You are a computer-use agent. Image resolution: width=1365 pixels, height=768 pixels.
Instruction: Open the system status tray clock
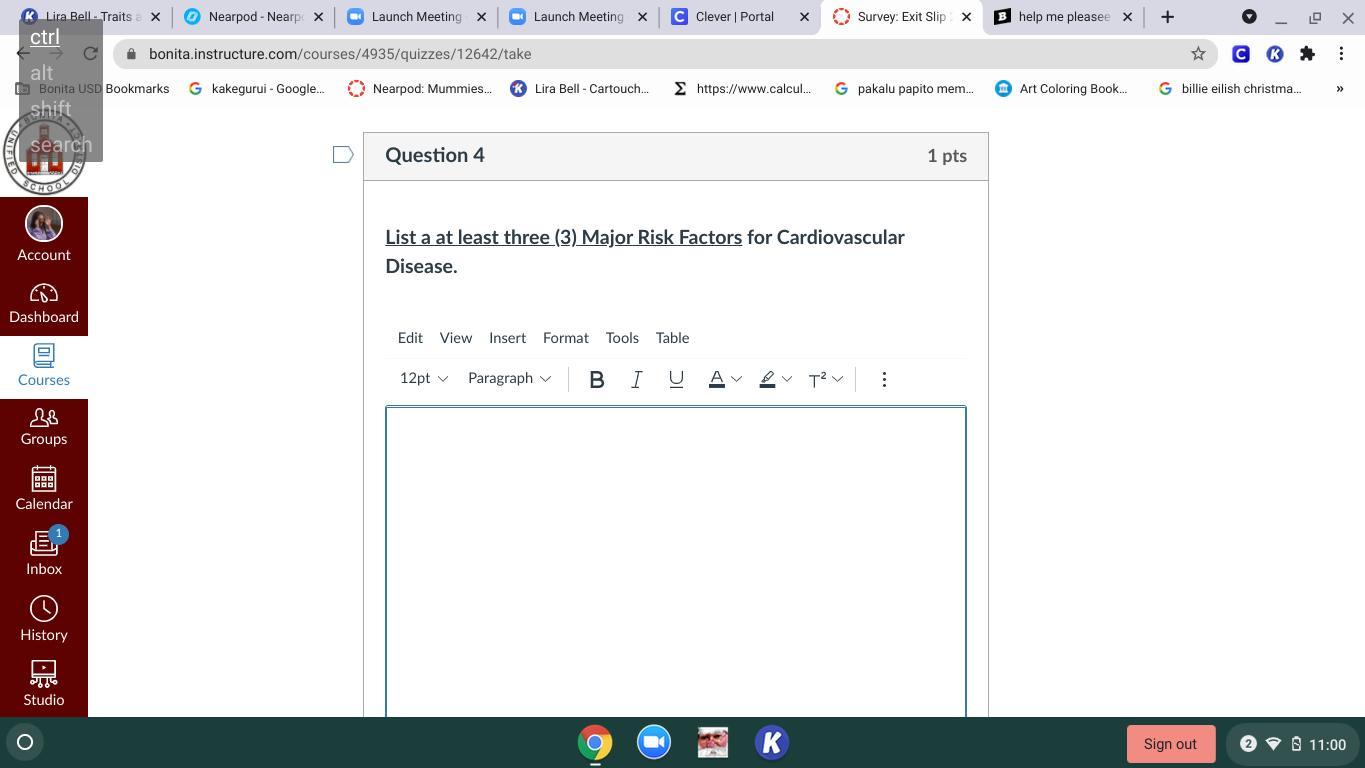[1293, 744]
